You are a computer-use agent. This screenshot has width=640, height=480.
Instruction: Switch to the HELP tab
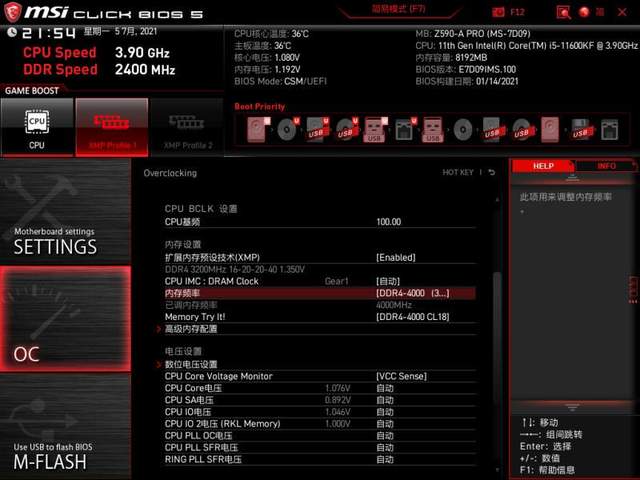(543, 166)
